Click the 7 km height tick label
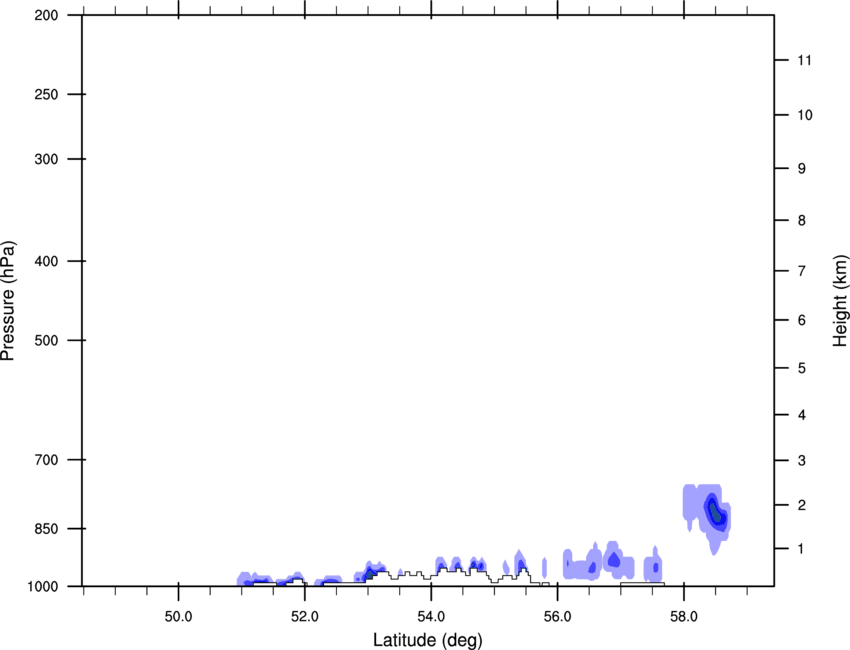Image resolution: width=850 pixels, height=650 pixels. pos(802,271)
